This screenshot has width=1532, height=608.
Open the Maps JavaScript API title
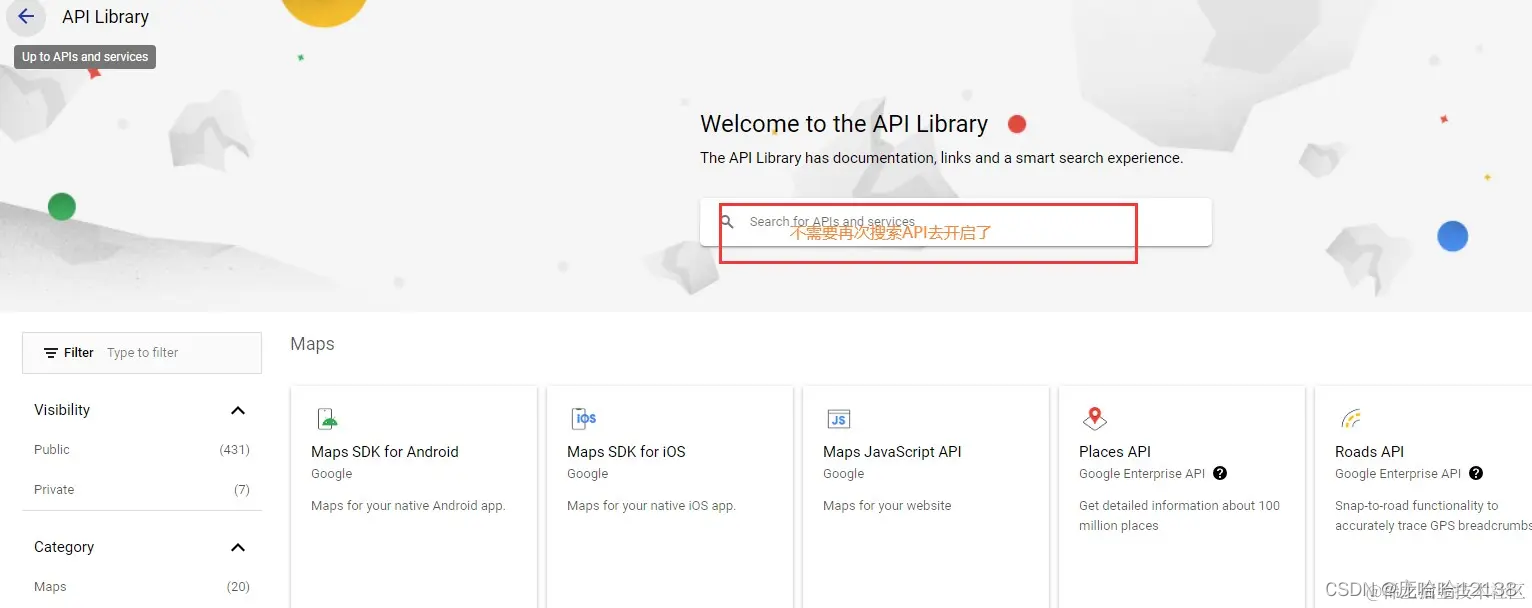(892, 452)
